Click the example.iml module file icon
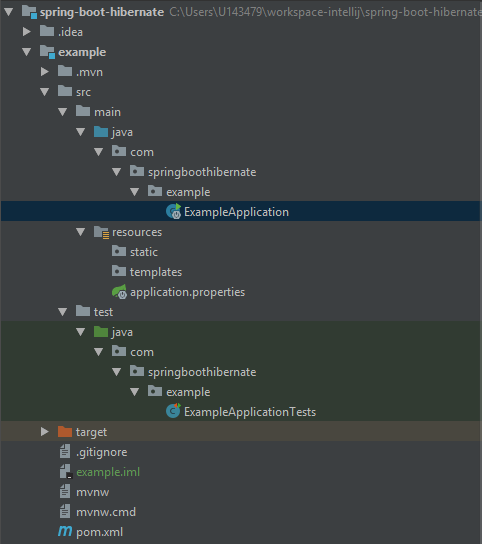This screenshot has height=544, width=482. (x=66, y=472)
